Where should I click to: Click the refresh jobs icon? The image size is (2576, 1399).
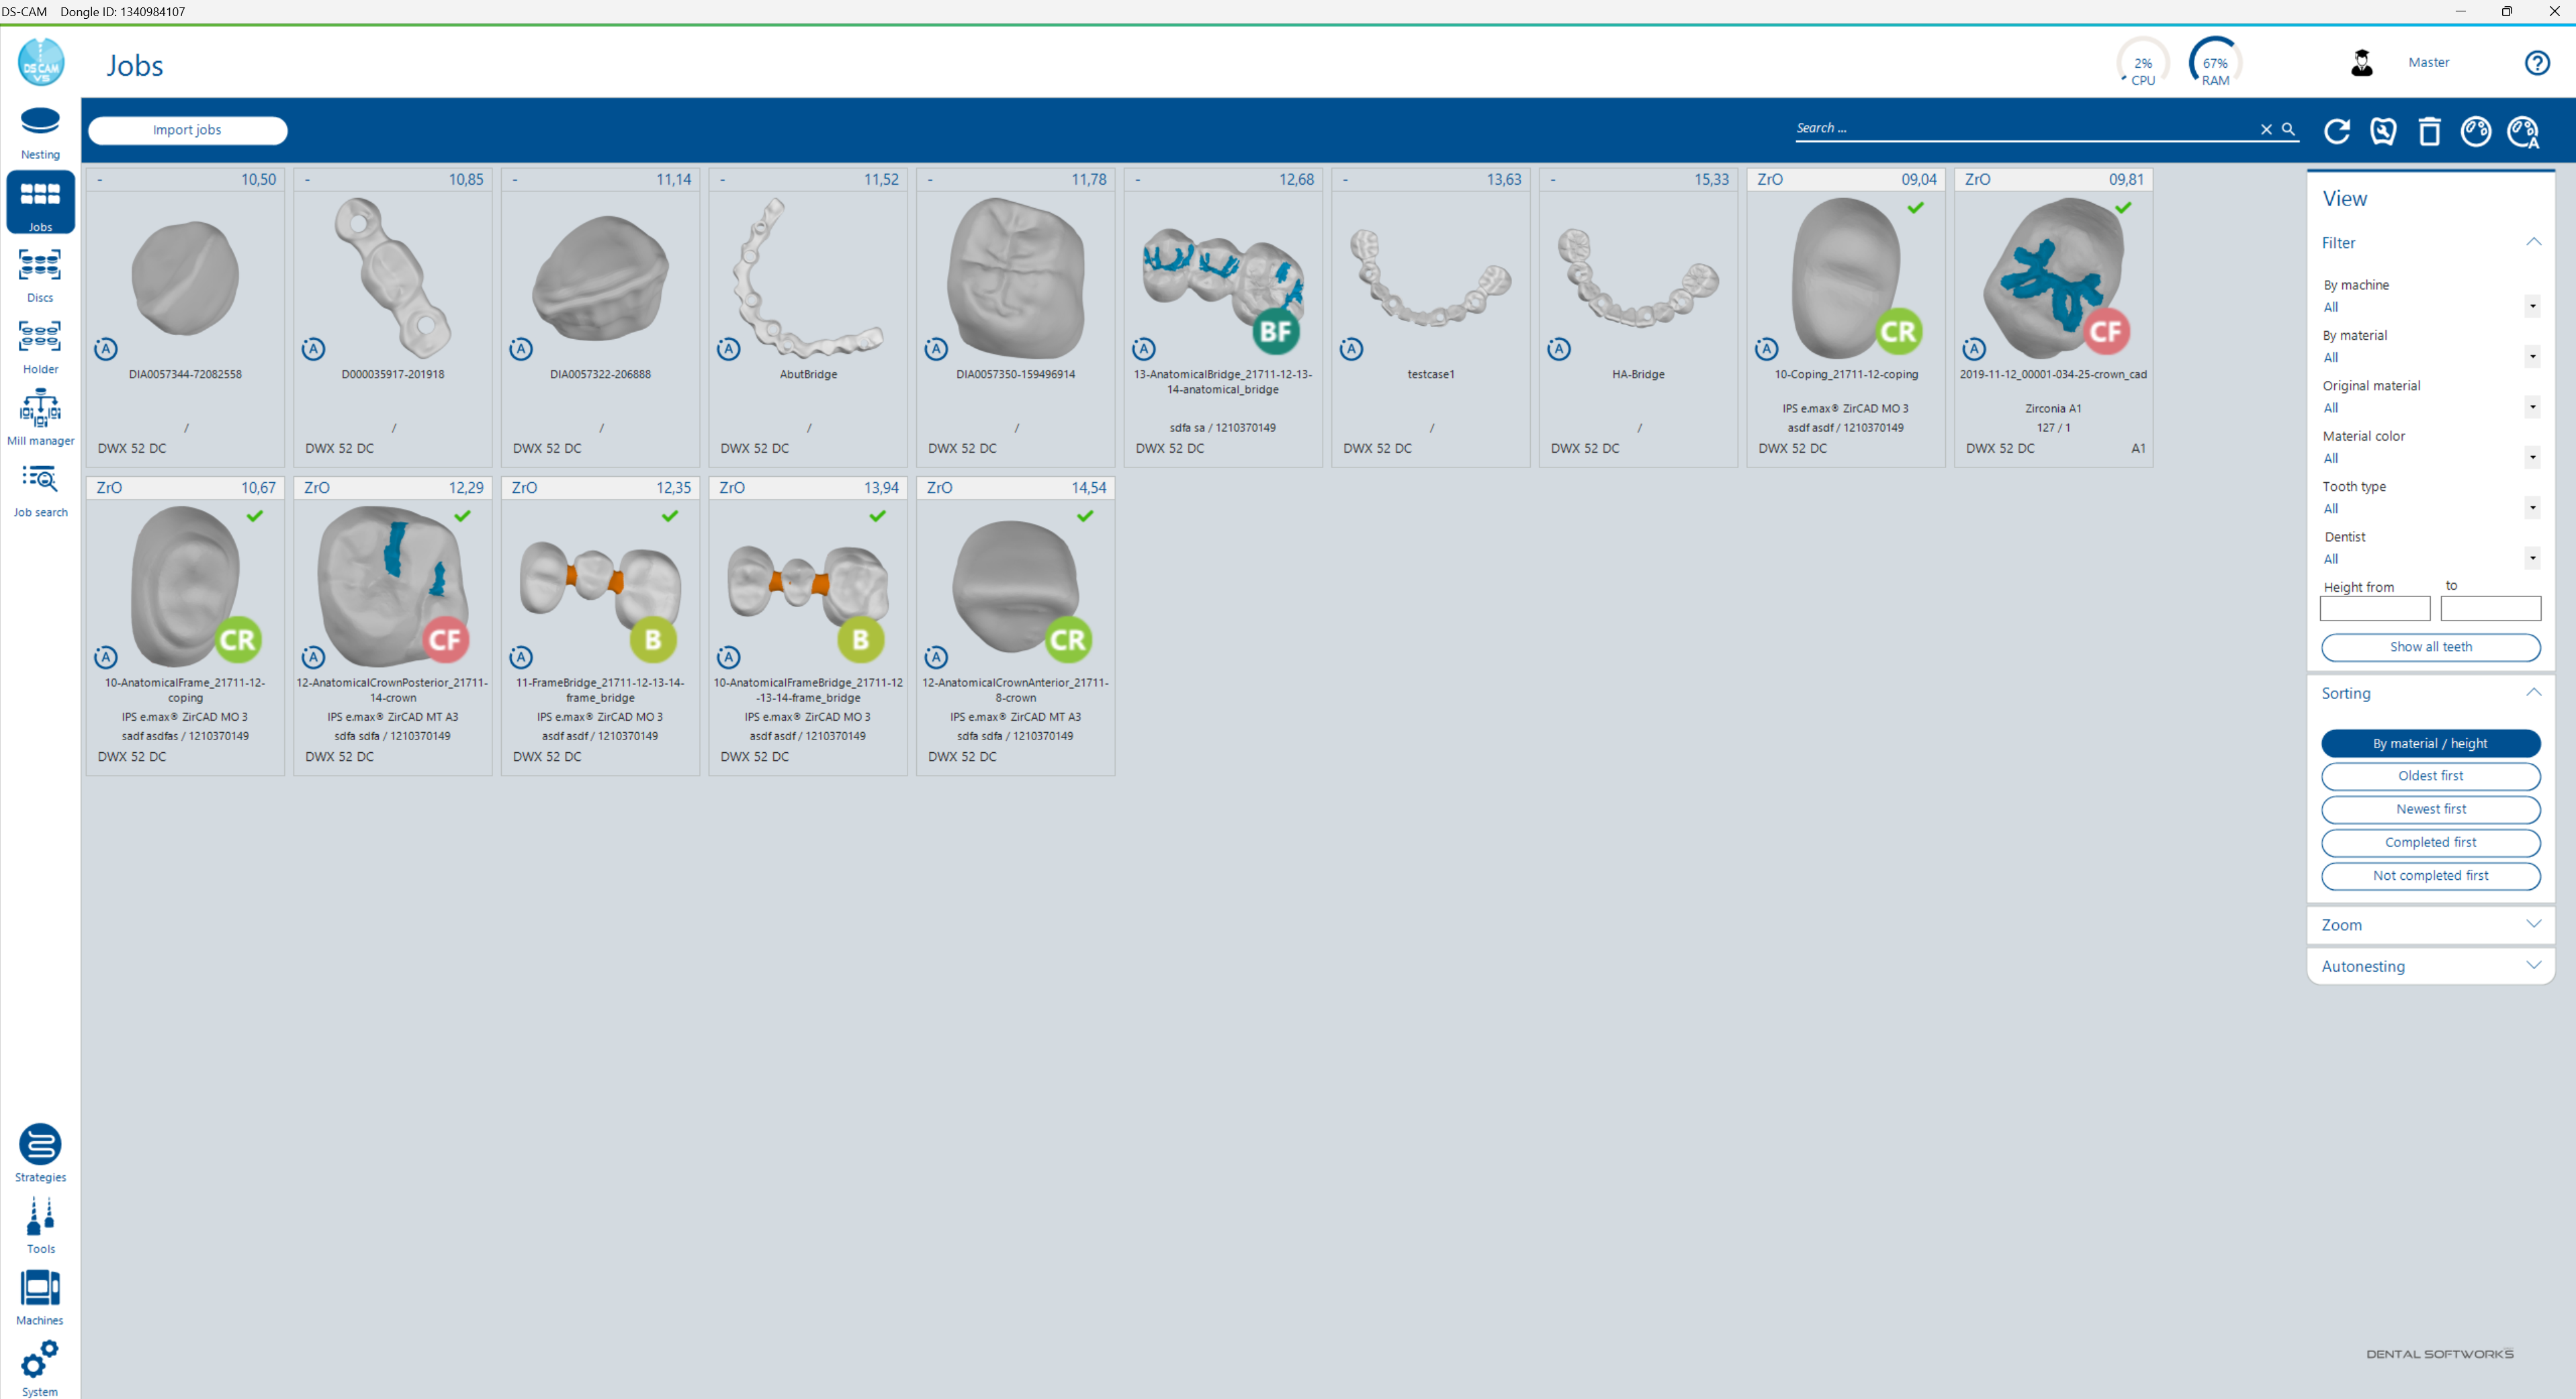(x=2337, y=131)
